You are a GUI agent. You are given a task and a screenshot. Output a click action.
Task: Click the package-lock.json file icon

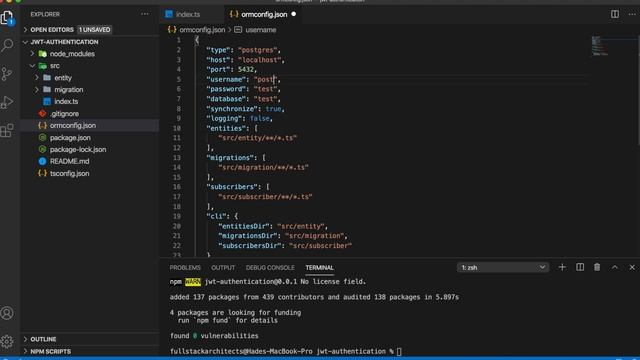[x=42, y=149]
